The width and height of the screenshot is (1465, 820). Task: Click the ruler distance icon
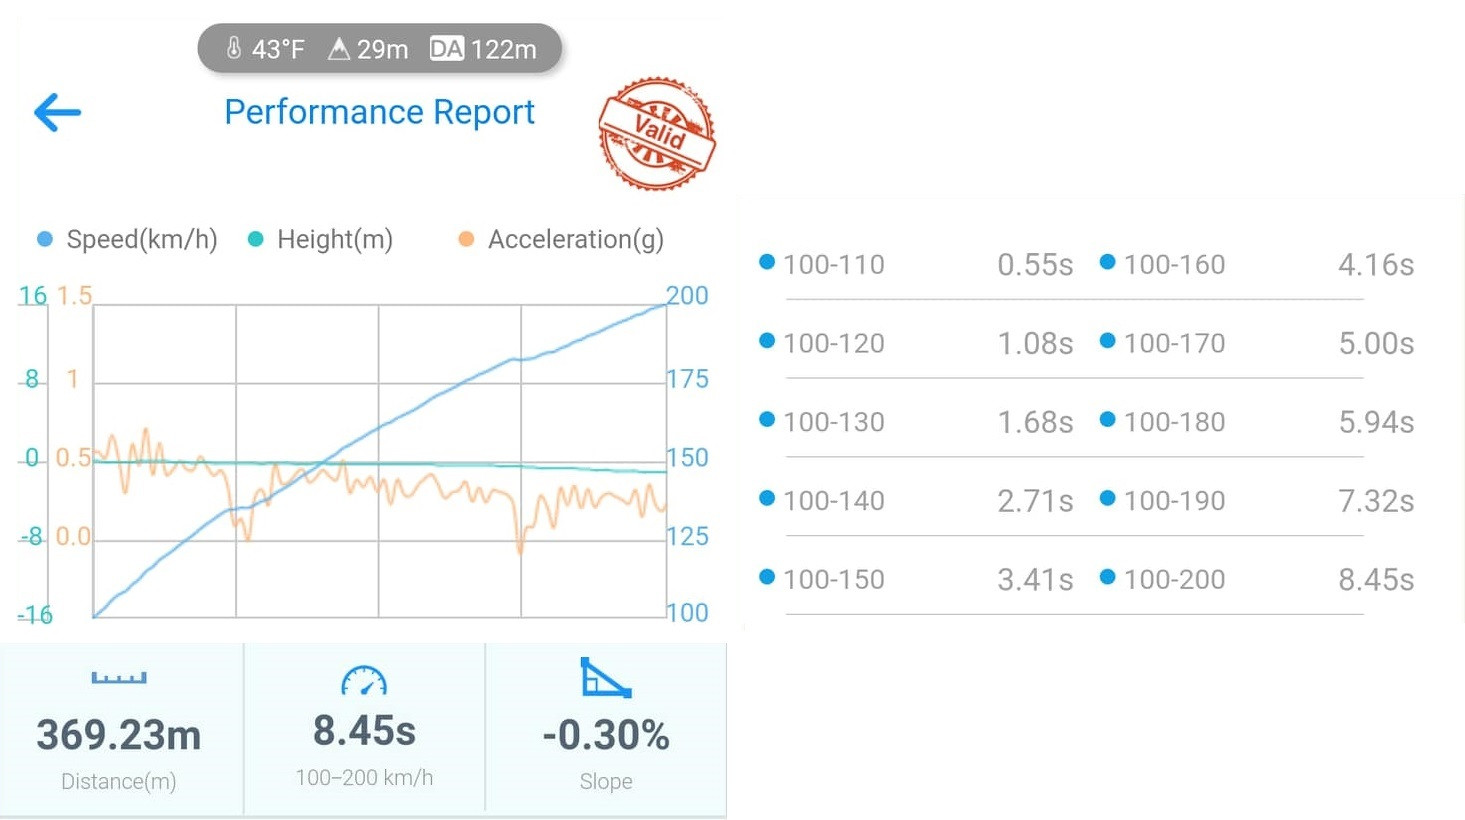coord(118,678)
